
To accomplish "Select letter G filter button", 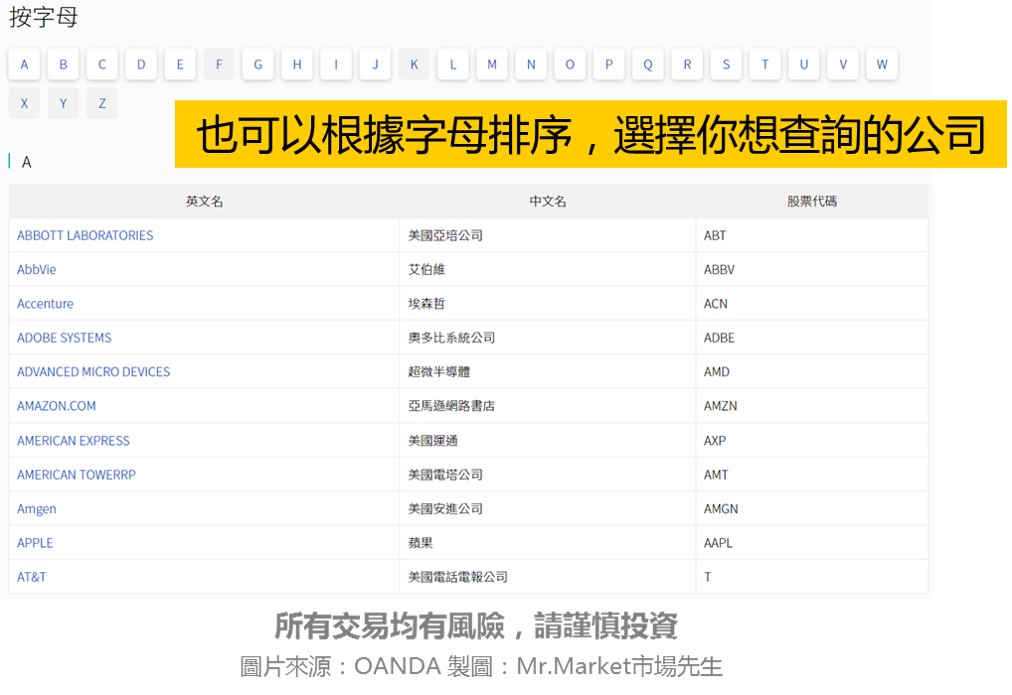I will [x=258, y=64].
